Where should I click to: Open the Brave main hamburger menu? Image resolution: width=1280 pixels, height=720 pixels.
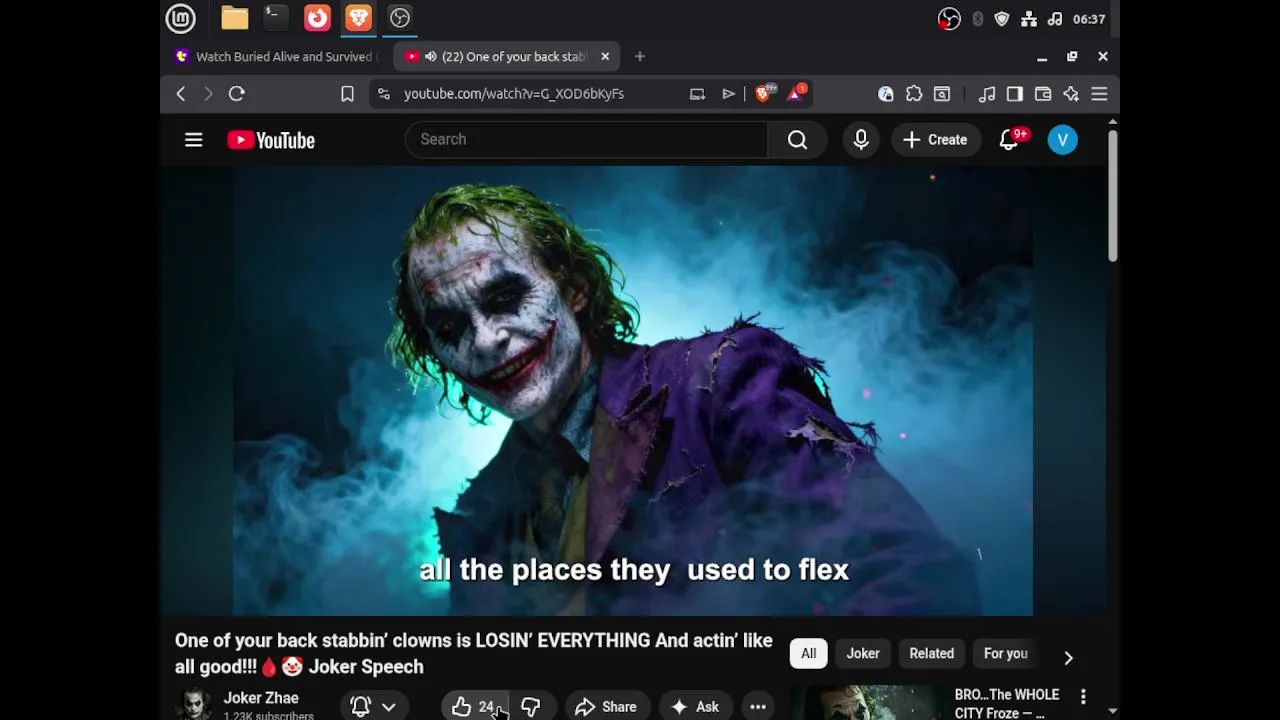point(1099,94)
